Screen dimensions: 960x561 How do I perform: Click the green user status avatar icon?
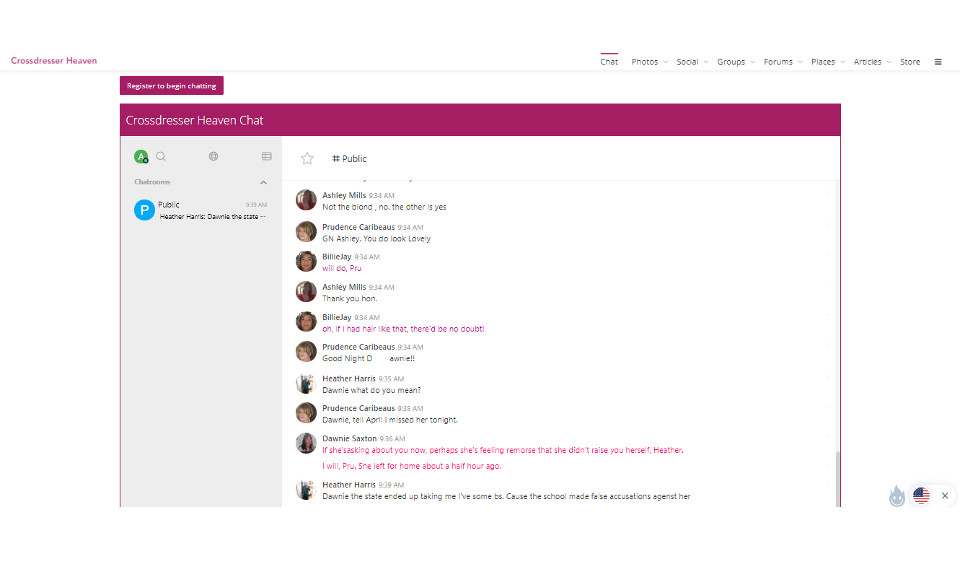coord(141,156)
